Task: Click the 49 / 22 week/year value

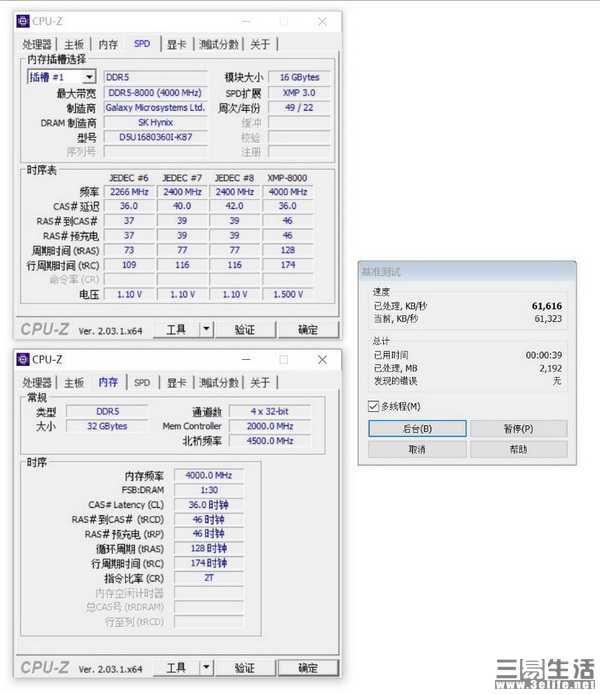Action: coord(299,108)
